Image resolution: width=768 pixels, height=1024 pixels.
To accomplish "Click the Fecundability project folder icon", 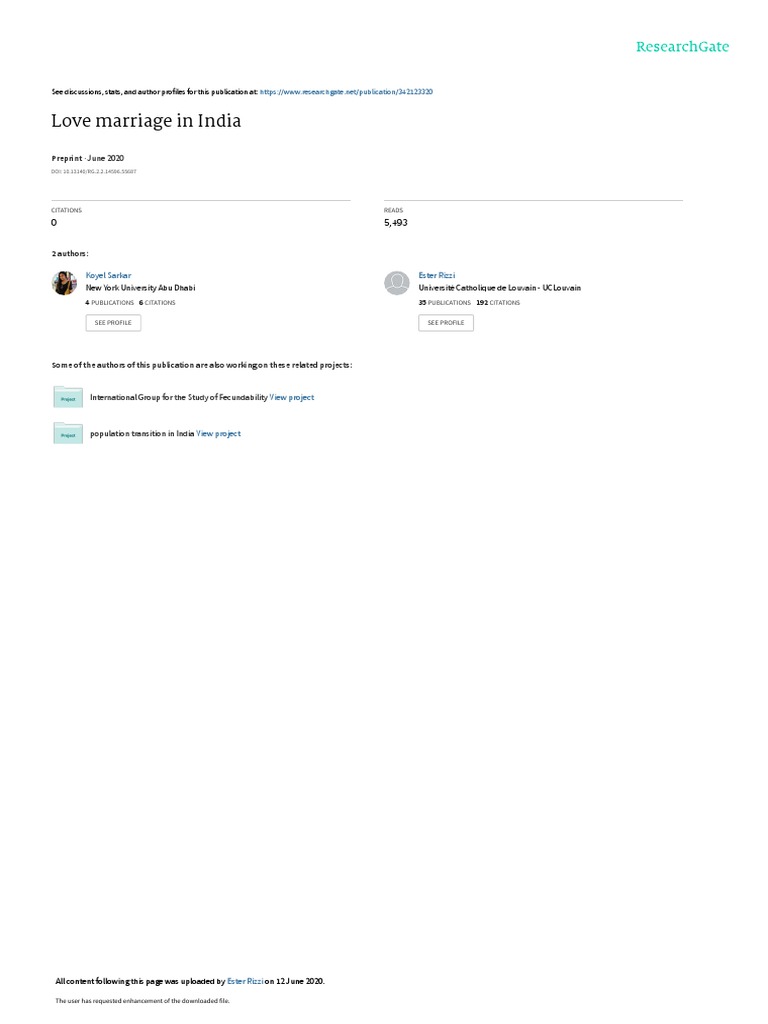I will point(68,397).
